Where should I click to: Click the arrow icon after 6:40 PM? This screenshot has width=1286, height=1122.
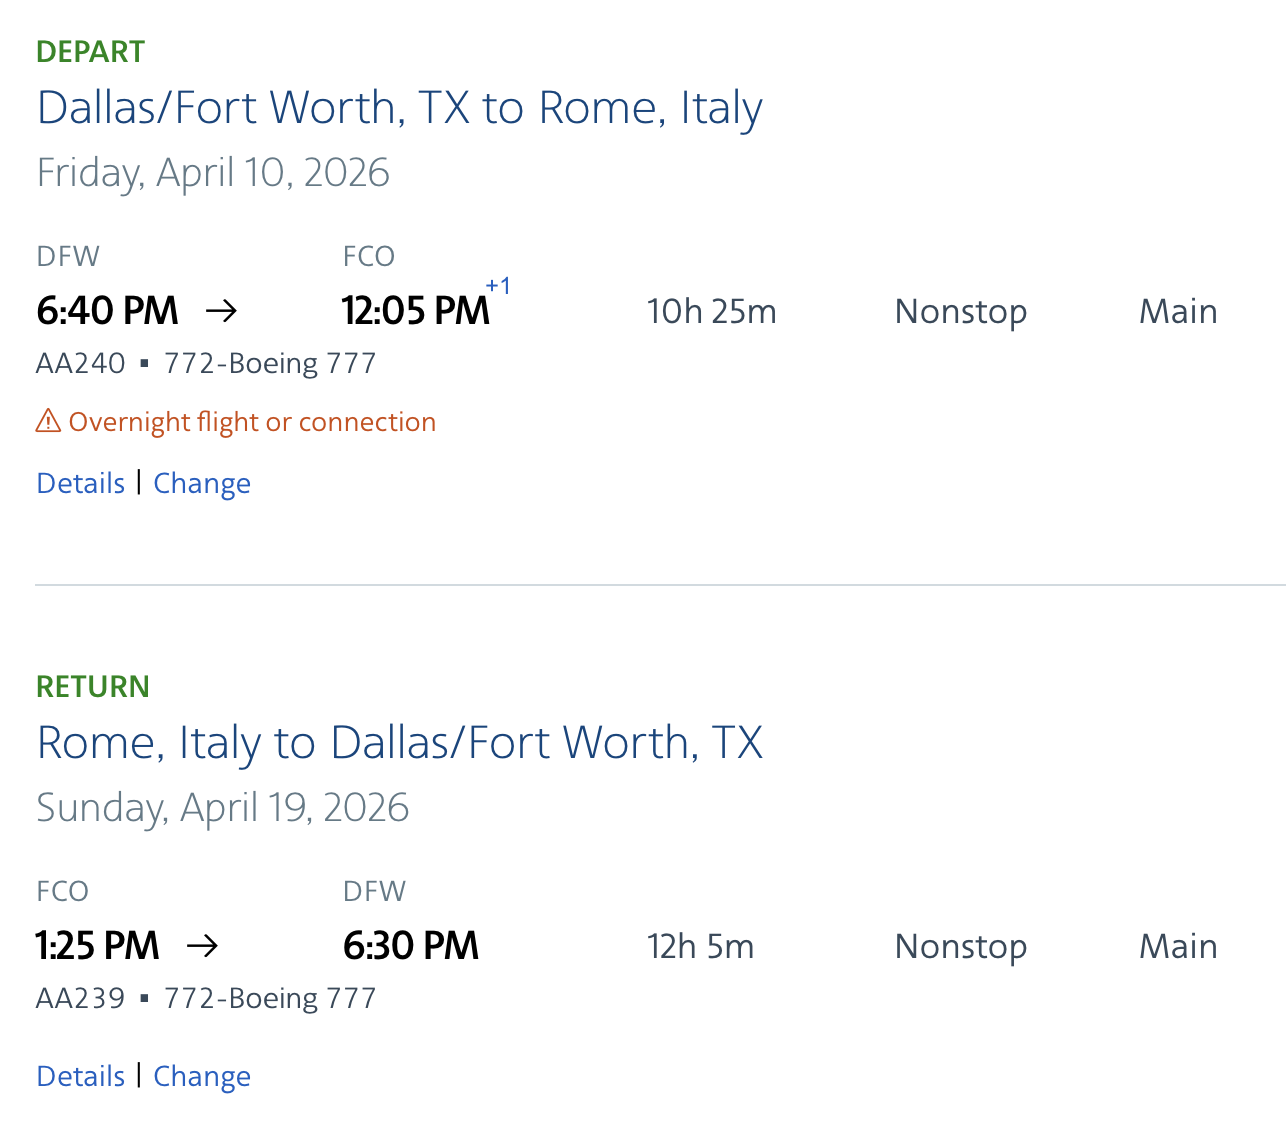[221, 311]
